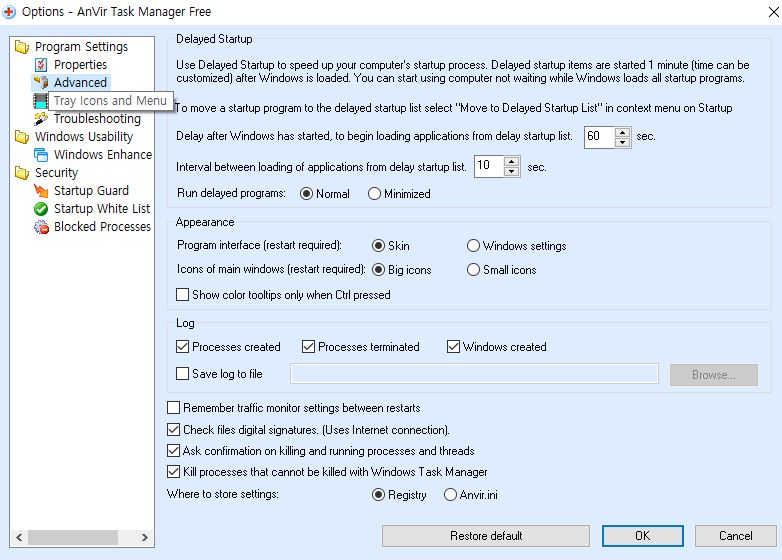Image resolution: width=782 pixels, height=560 pixels.
Task: Enable Show color tooltips only when Ctrl pressed
Action: pos(183,295)
